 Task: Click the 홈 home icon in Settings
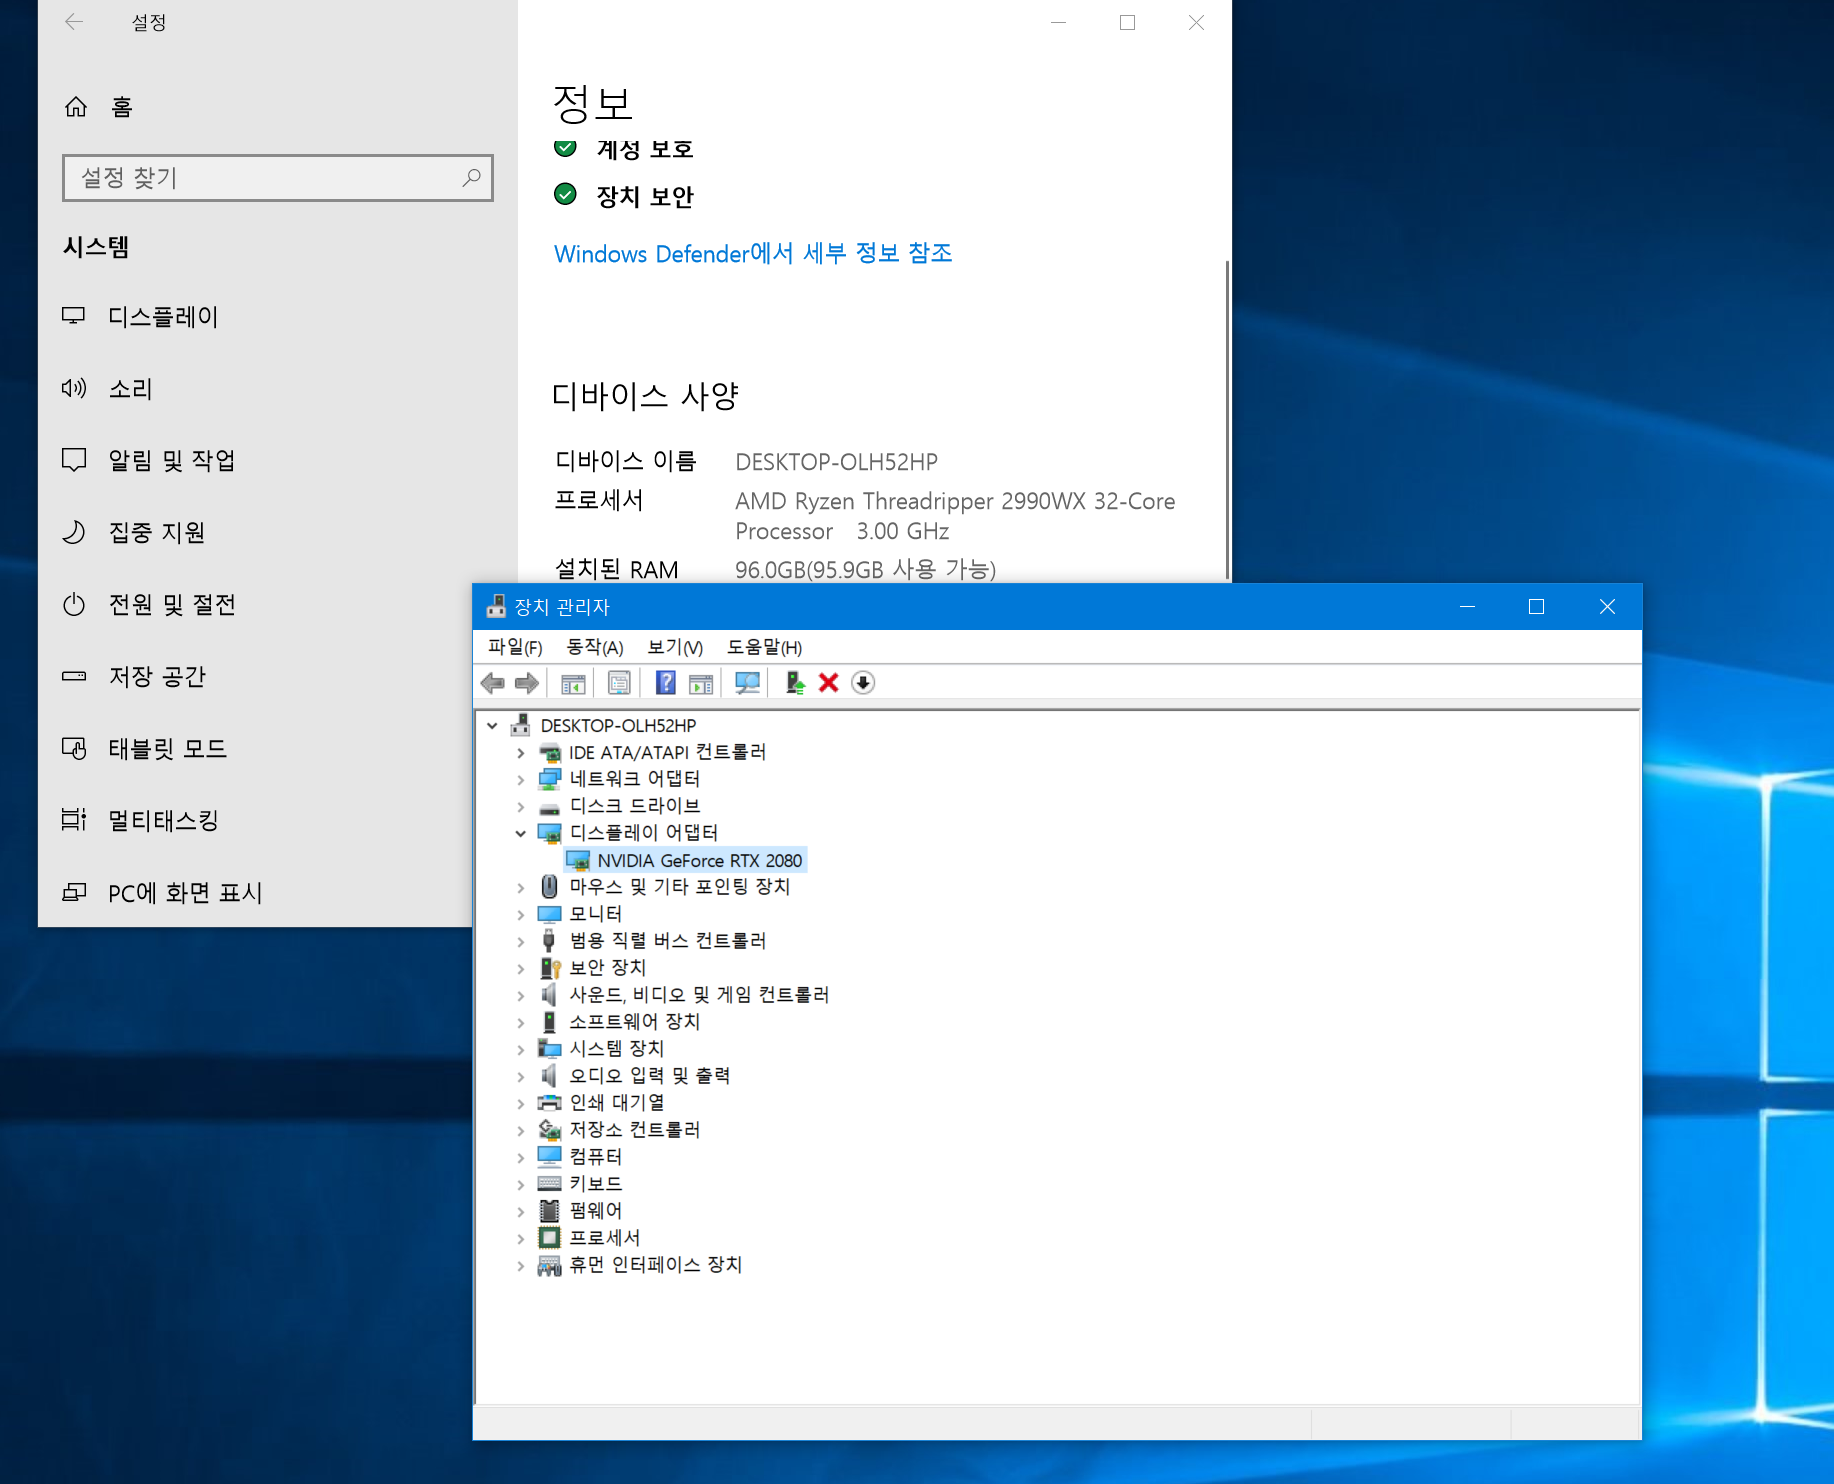pos(76,107)
